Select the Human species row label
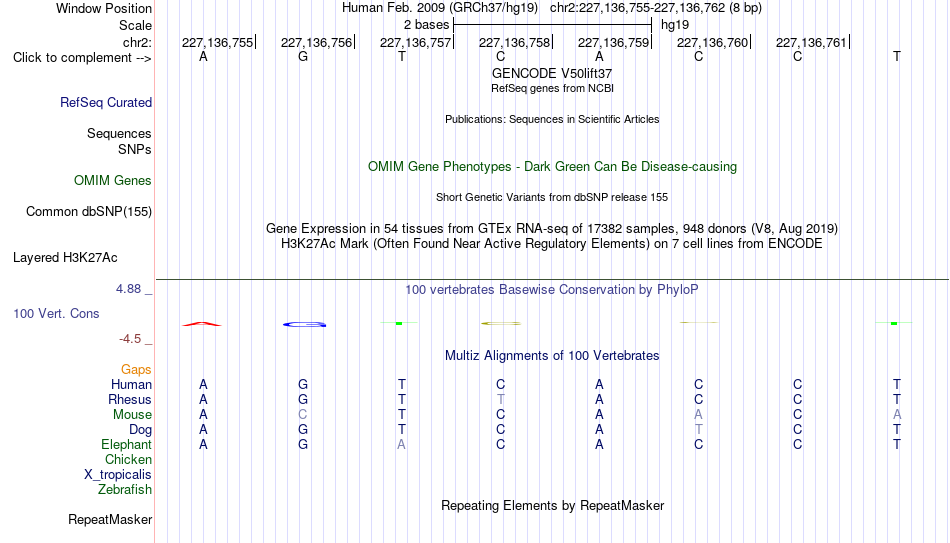The width and height of the screenshot is (950, 543). coord(131,384)
